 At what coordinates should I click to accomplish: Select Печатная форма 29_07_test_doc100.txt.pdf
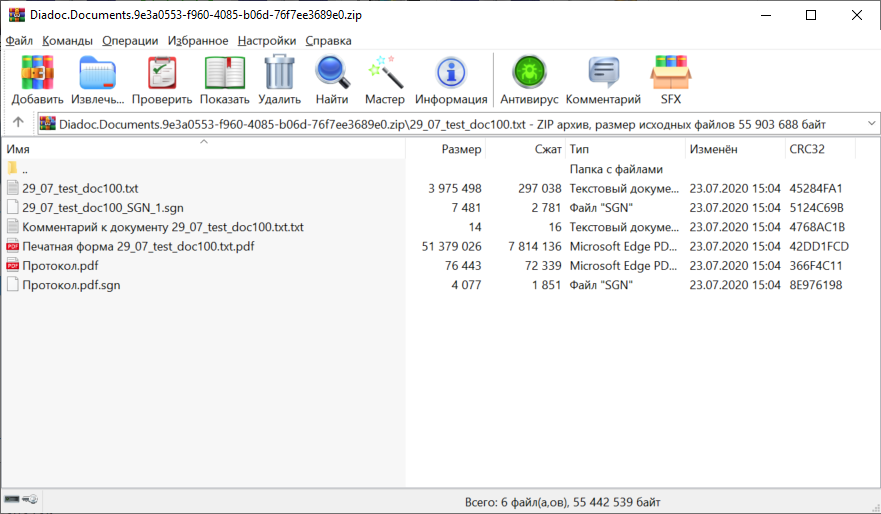click(138, 246)
